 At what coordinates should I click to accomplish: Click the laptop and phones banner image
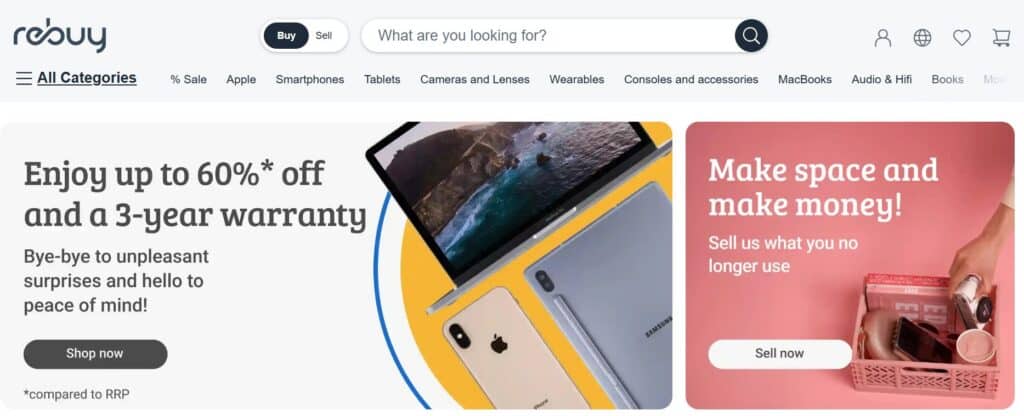click(522, 265)
